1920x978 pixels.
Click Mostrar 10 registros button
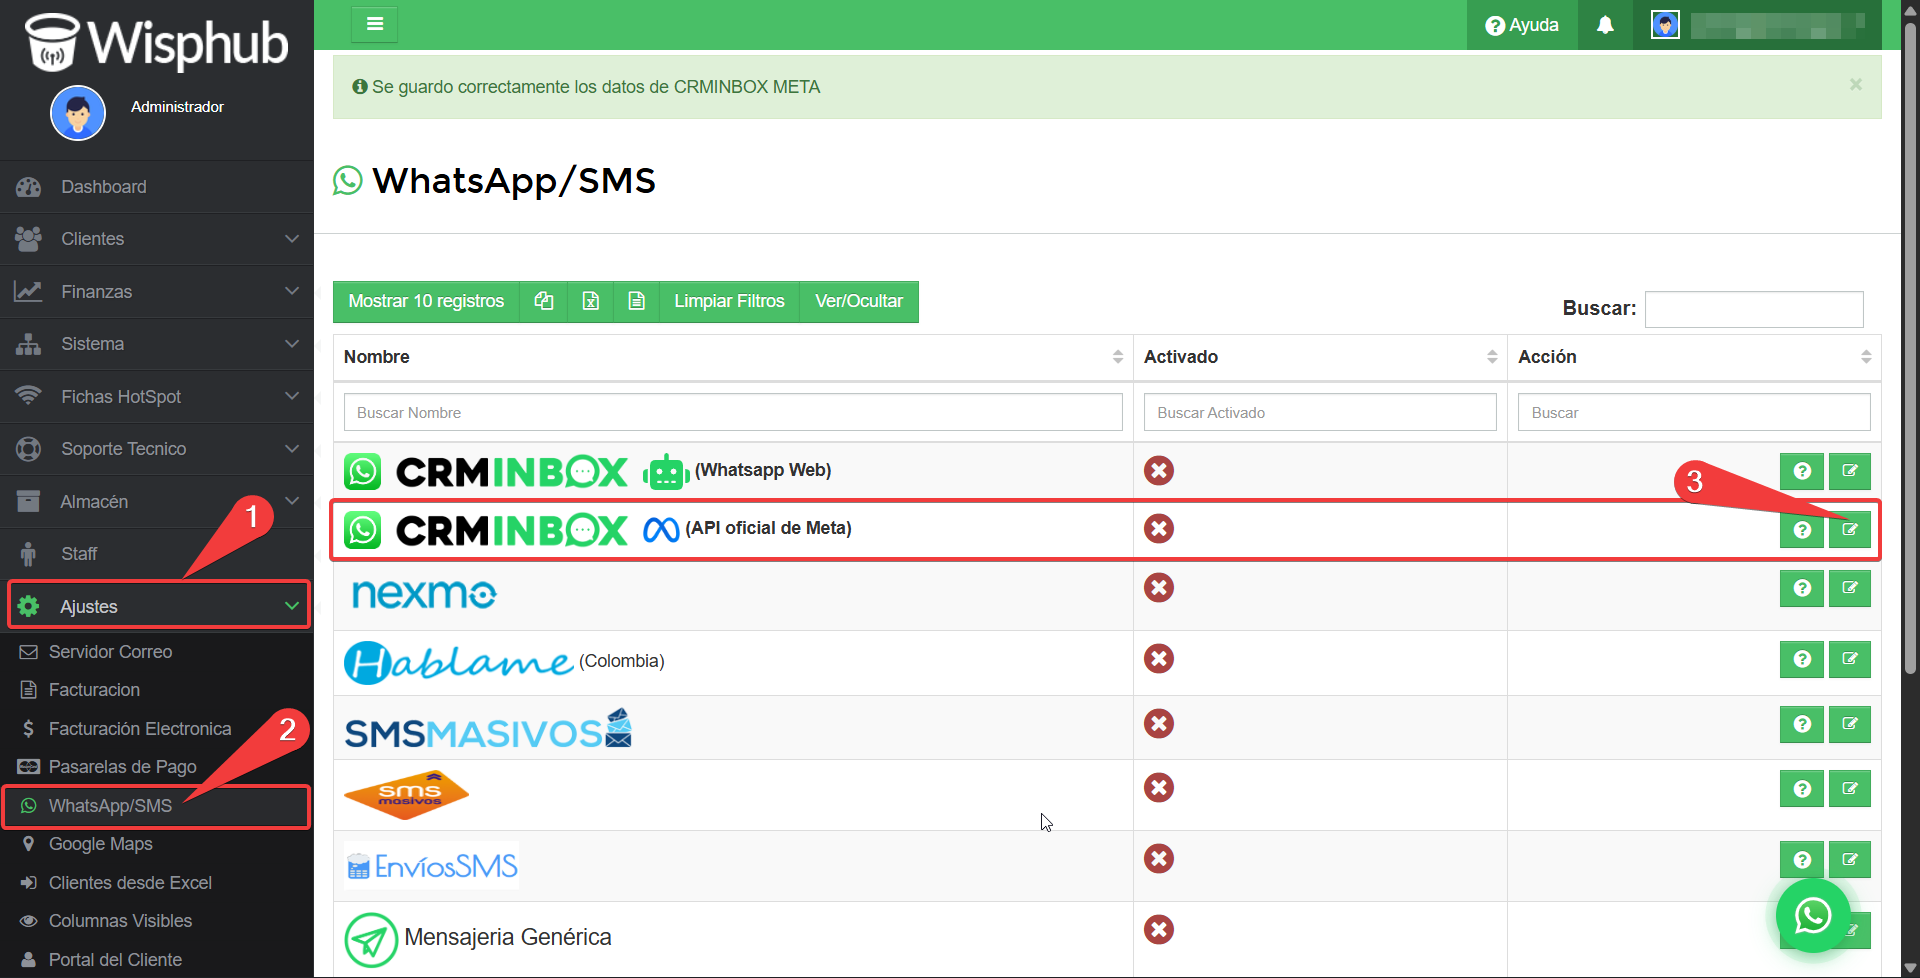pyautogui.click(x=426, y=301)
